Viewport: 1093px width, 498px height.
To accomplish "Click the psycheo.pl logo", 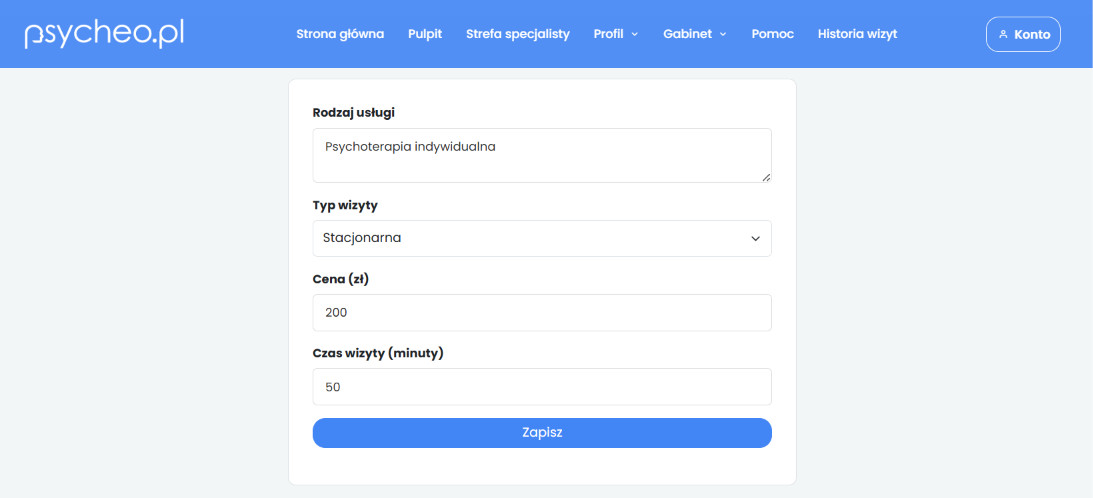I will pyautogui.click(x=105, y=34).
